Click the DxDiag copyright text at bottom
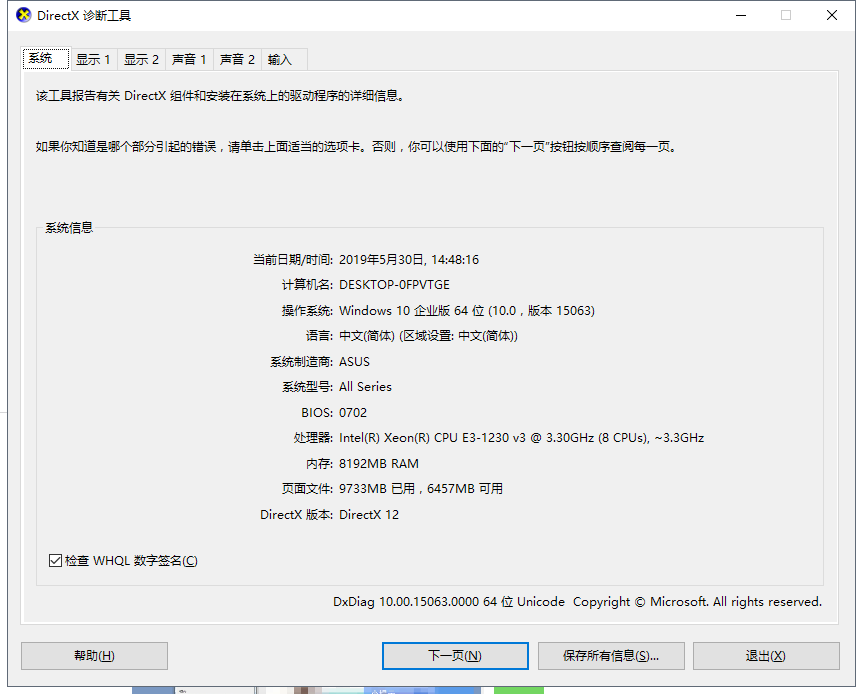Image resolution: width=863 pixels, height=694 pixels. tap(577, 602)
